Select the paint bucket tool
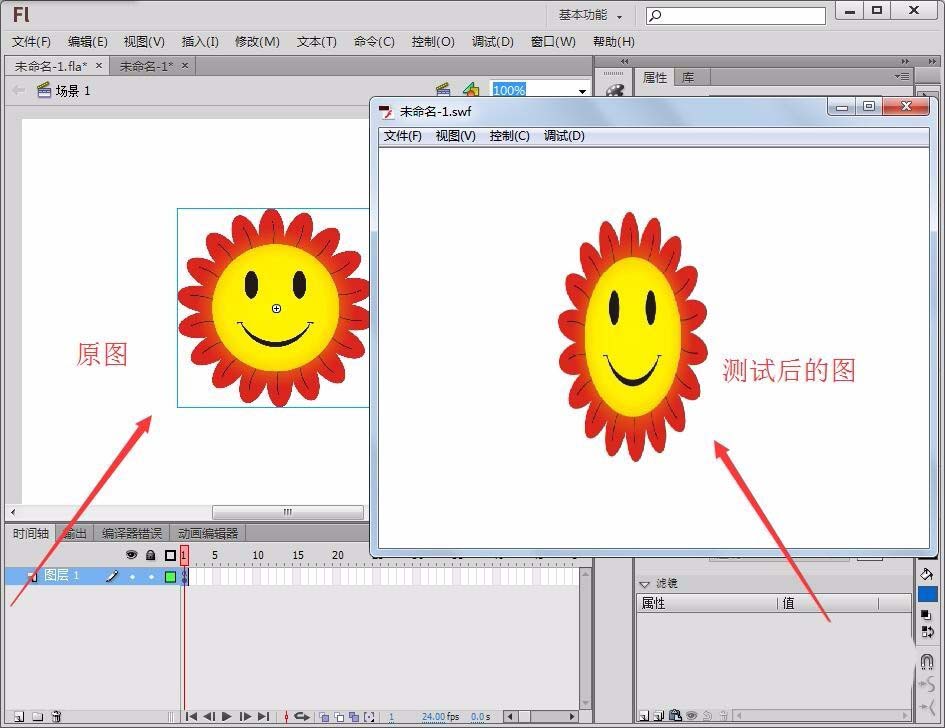The image size is (945, 728). 927,574
